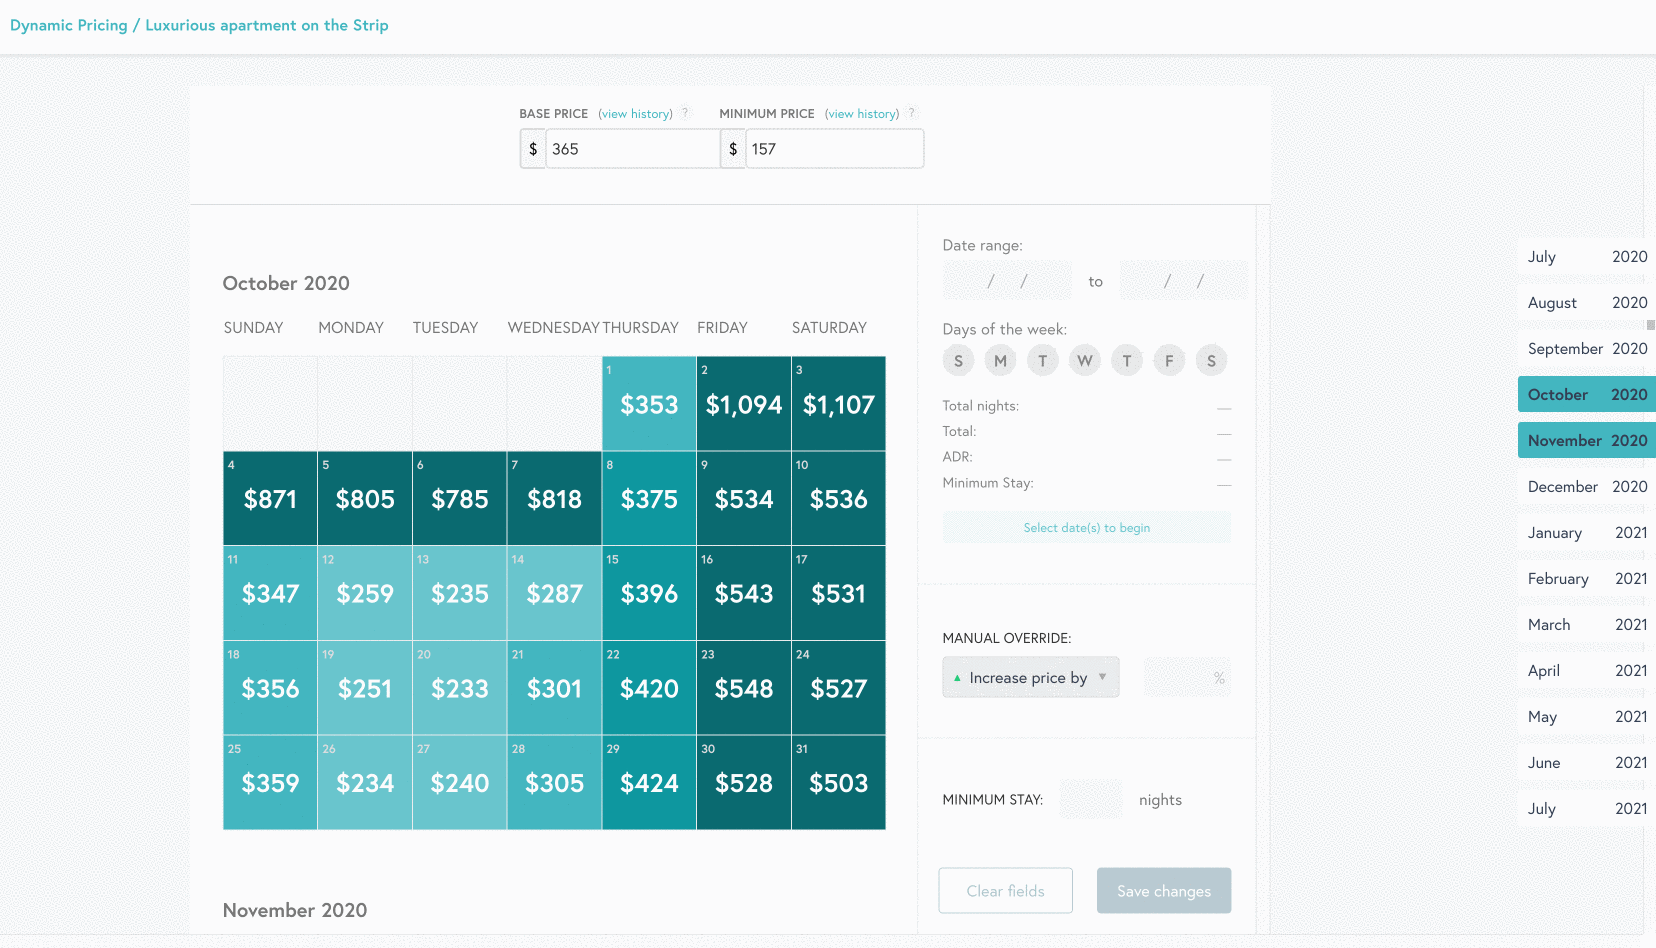The width and height of the screenshot is (1656, 948).
Task: Toggle Friday day-of-week circle
Action: (x=1169, y=361)
